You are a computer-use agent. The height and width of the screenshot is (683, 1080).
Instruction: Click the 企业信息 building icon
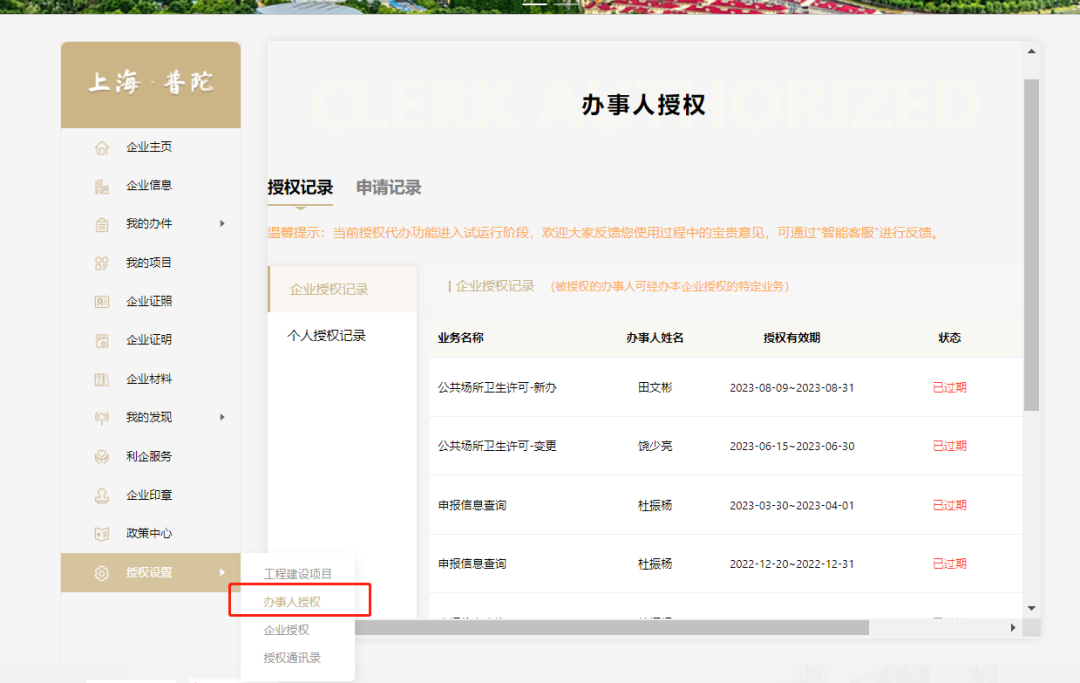(x=101, y=184)
